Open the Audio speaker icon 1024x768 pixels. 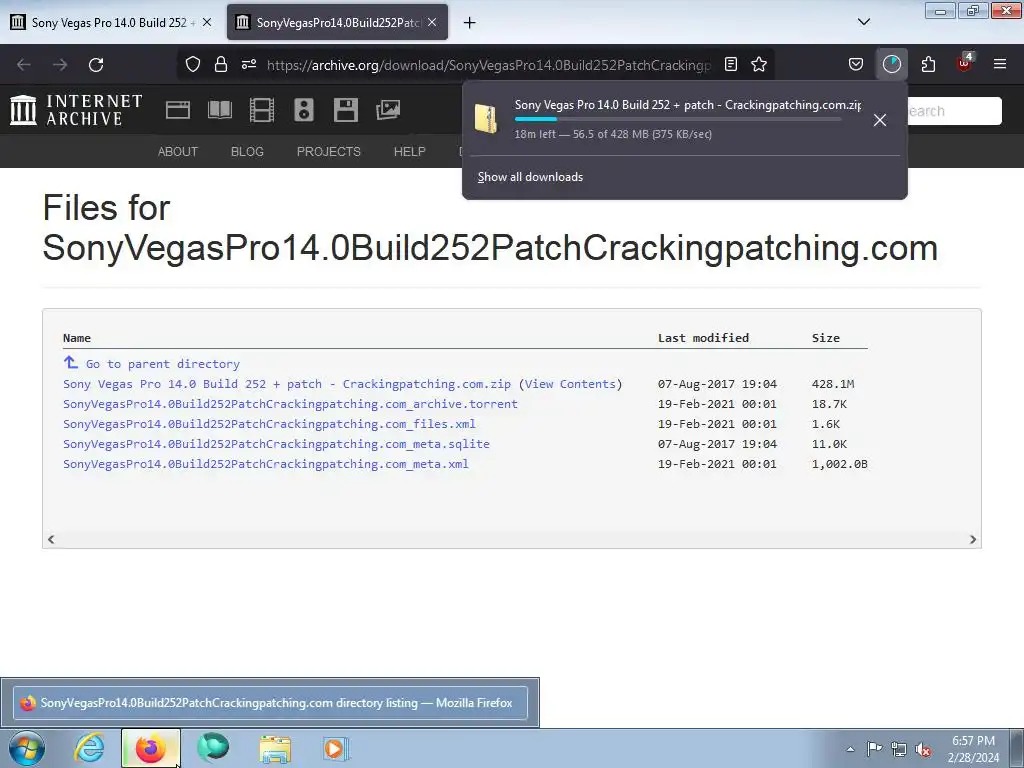click(x=304, y=110)
